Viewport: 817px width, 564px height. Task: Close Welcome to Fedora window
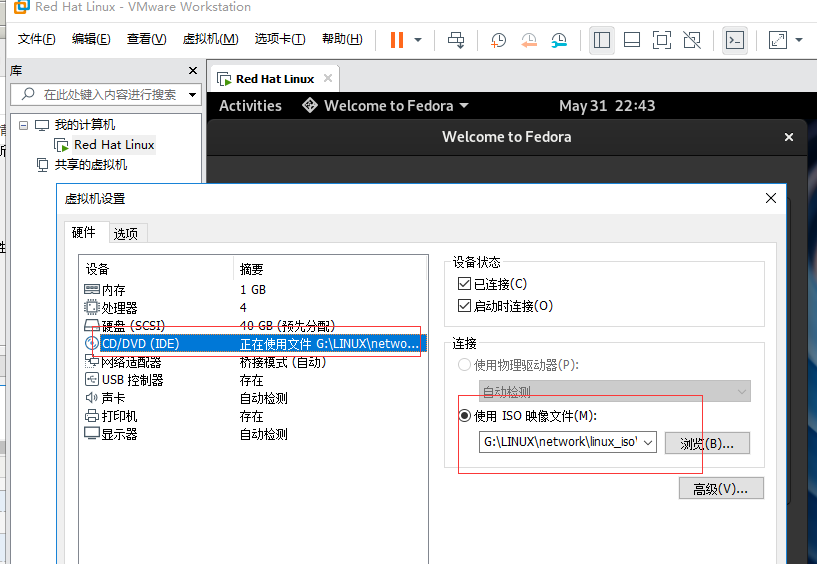pos(789,137)
